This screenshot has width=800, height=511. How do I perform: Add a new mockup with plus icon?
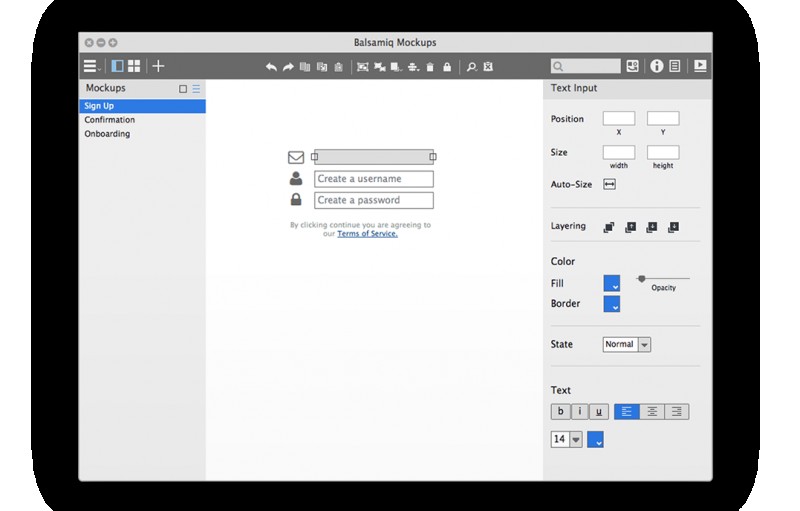[x=158, y=66]
